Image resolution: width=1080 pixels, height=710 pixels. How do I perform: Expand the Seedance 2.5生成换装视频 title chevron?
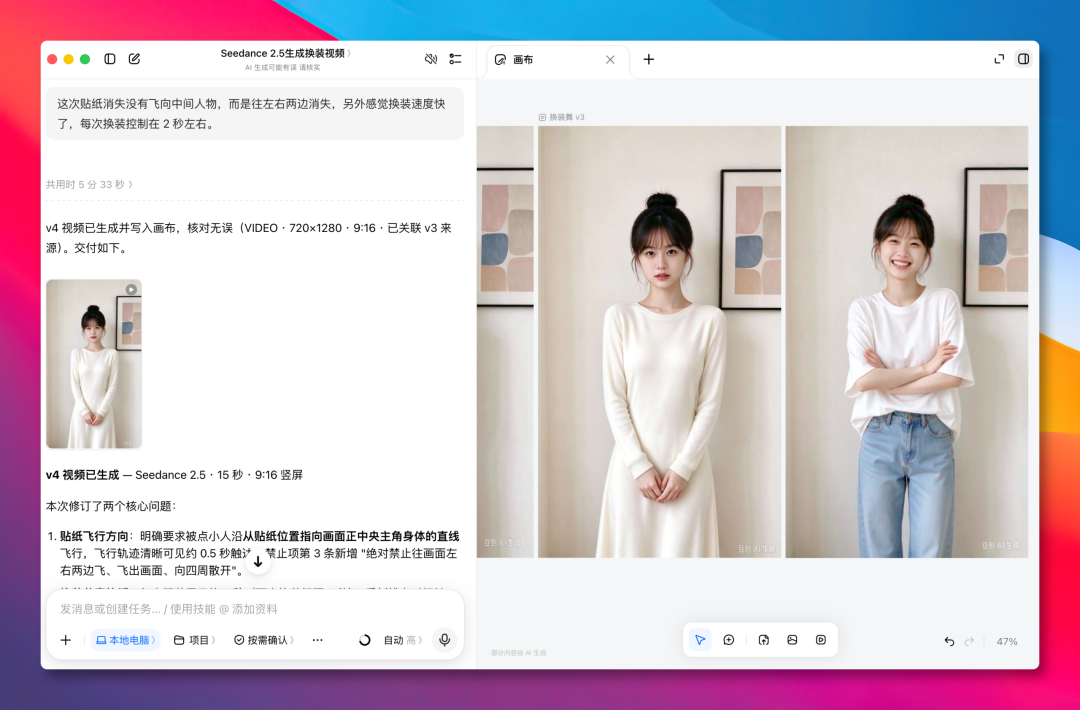pos(349,53)
